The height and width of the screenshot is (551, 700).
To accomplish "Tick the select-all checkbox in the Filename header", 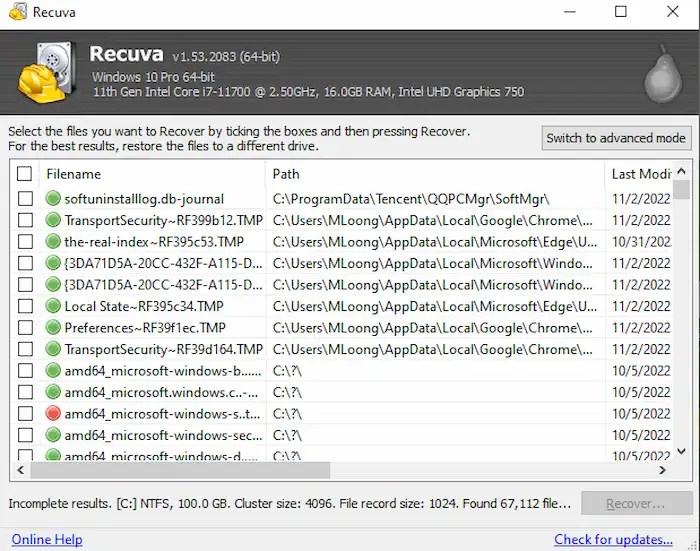I will point(25,174).
